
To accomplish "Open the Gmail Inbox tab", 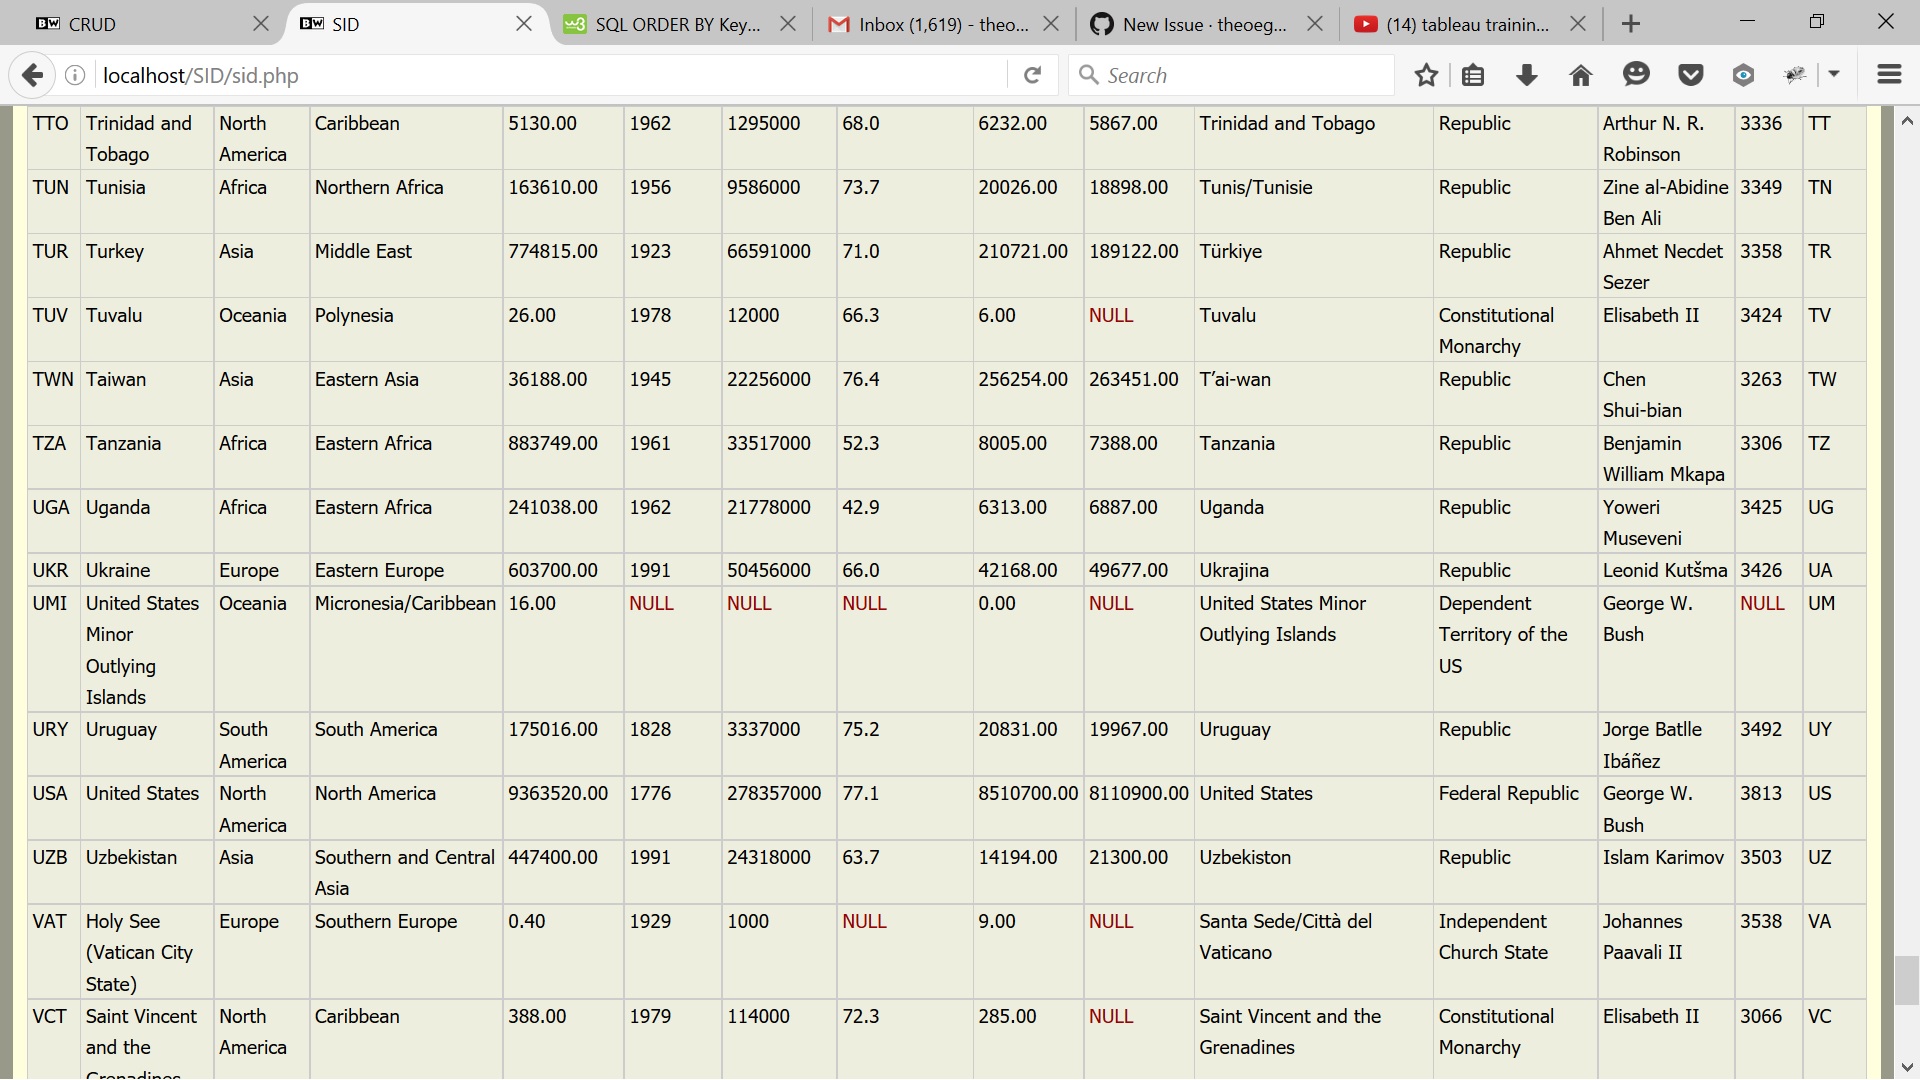I will pos(930,24).
